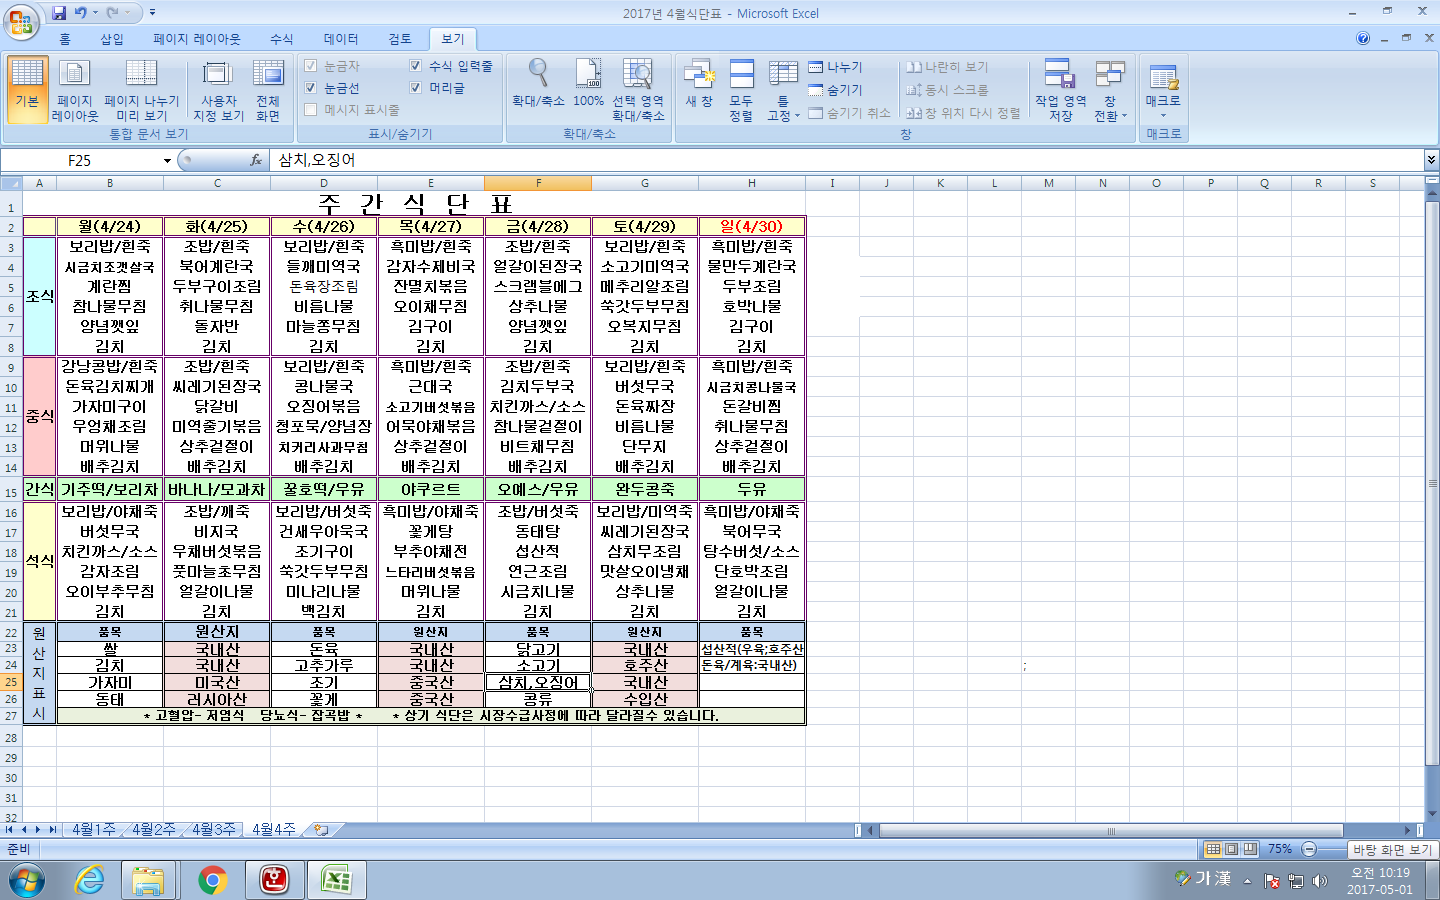Click the zoom out minus button on slider
The image size is (1440, 900).
(x=1309, y=849)
